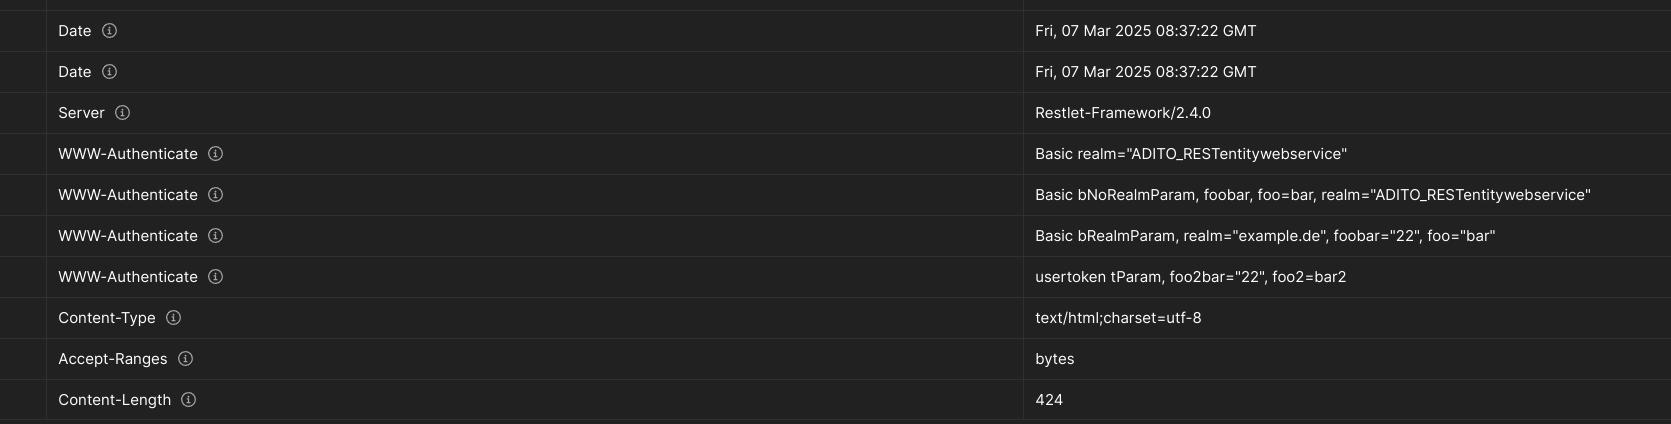
Task: Select the Accept-Ranges bytes value
Action: pyautogui.click(x=1055, y=359)
